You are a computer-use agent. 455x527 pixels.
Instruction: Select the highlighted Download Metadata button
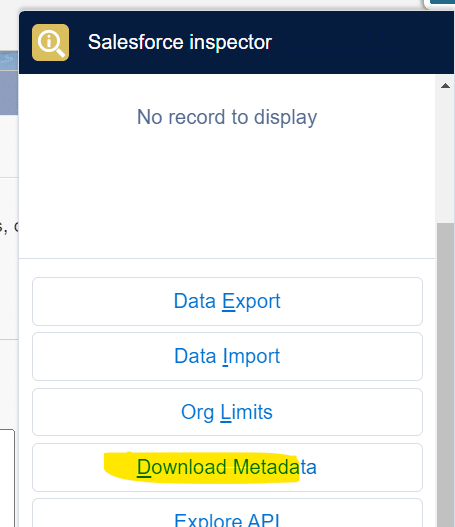pos(227,468)
